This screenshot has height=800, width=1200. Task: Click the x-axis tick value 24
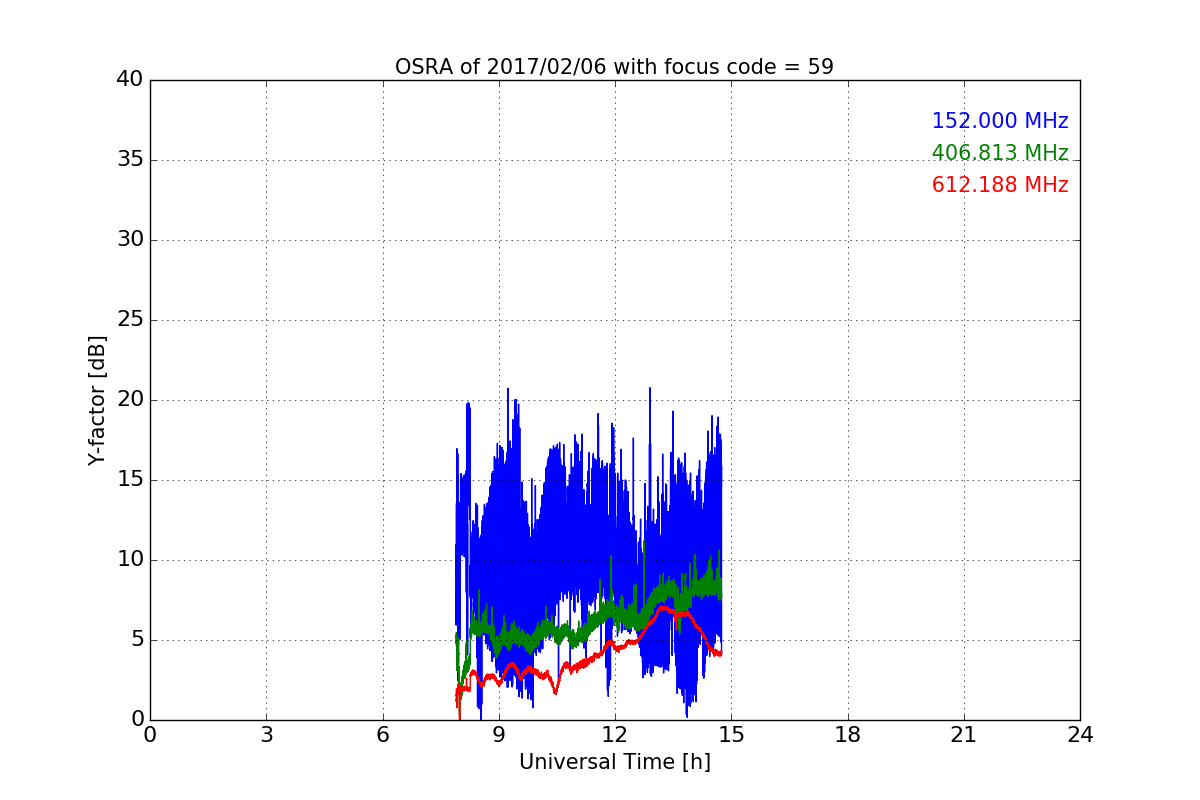[x=1080, y=735]
